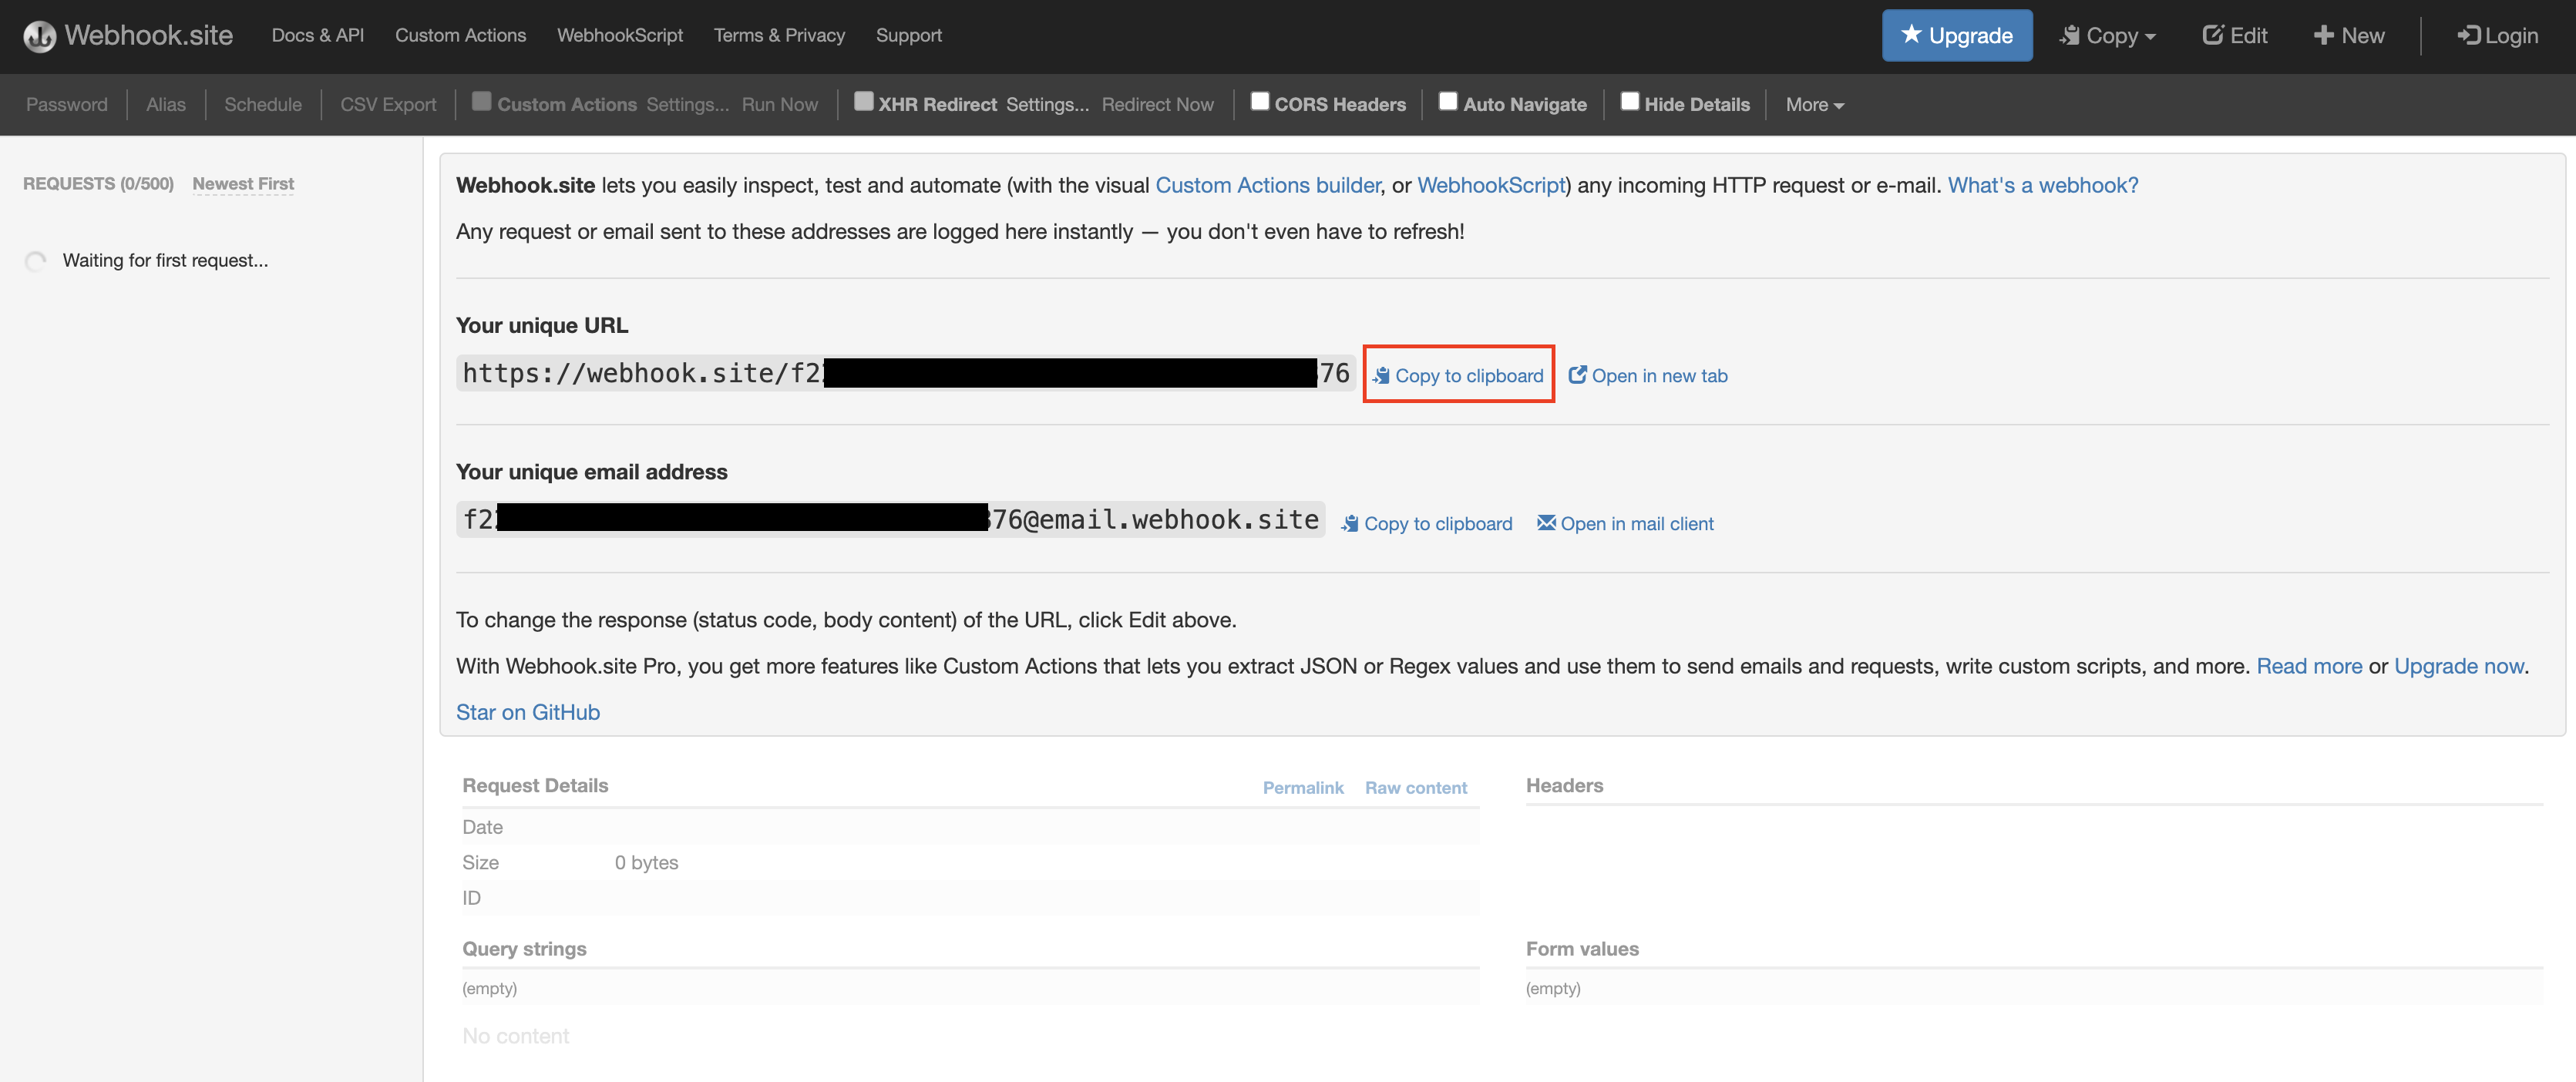Click Edit pencil icon in navbar
Screen dimensions: 2576x1082
pyautogui.click(x=2212, y=36)
